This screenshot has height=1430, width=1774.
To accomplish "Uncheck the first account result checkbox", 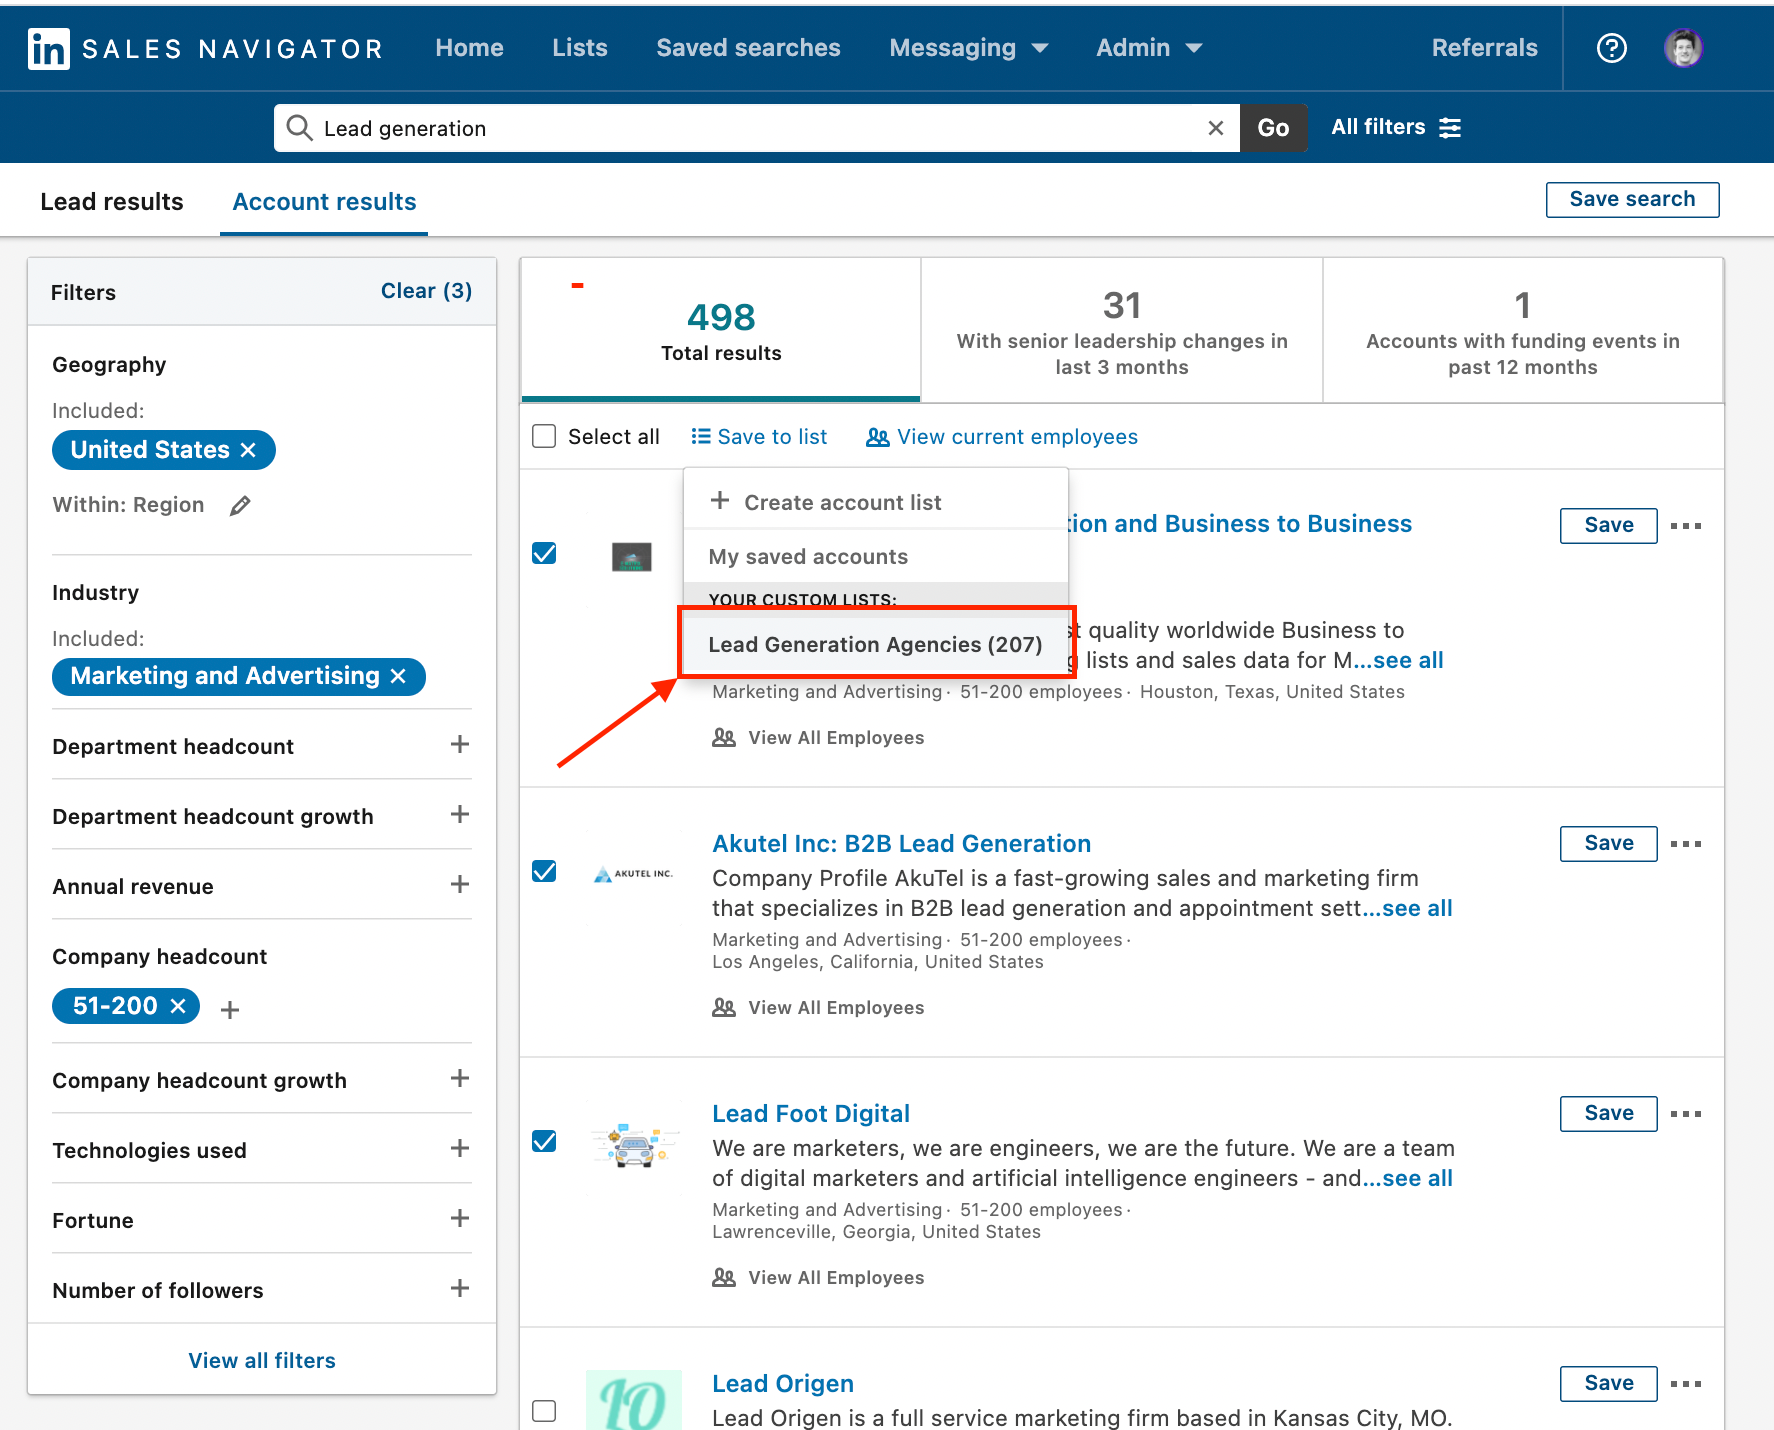I will pyautogui.click(x=544, y=553).
